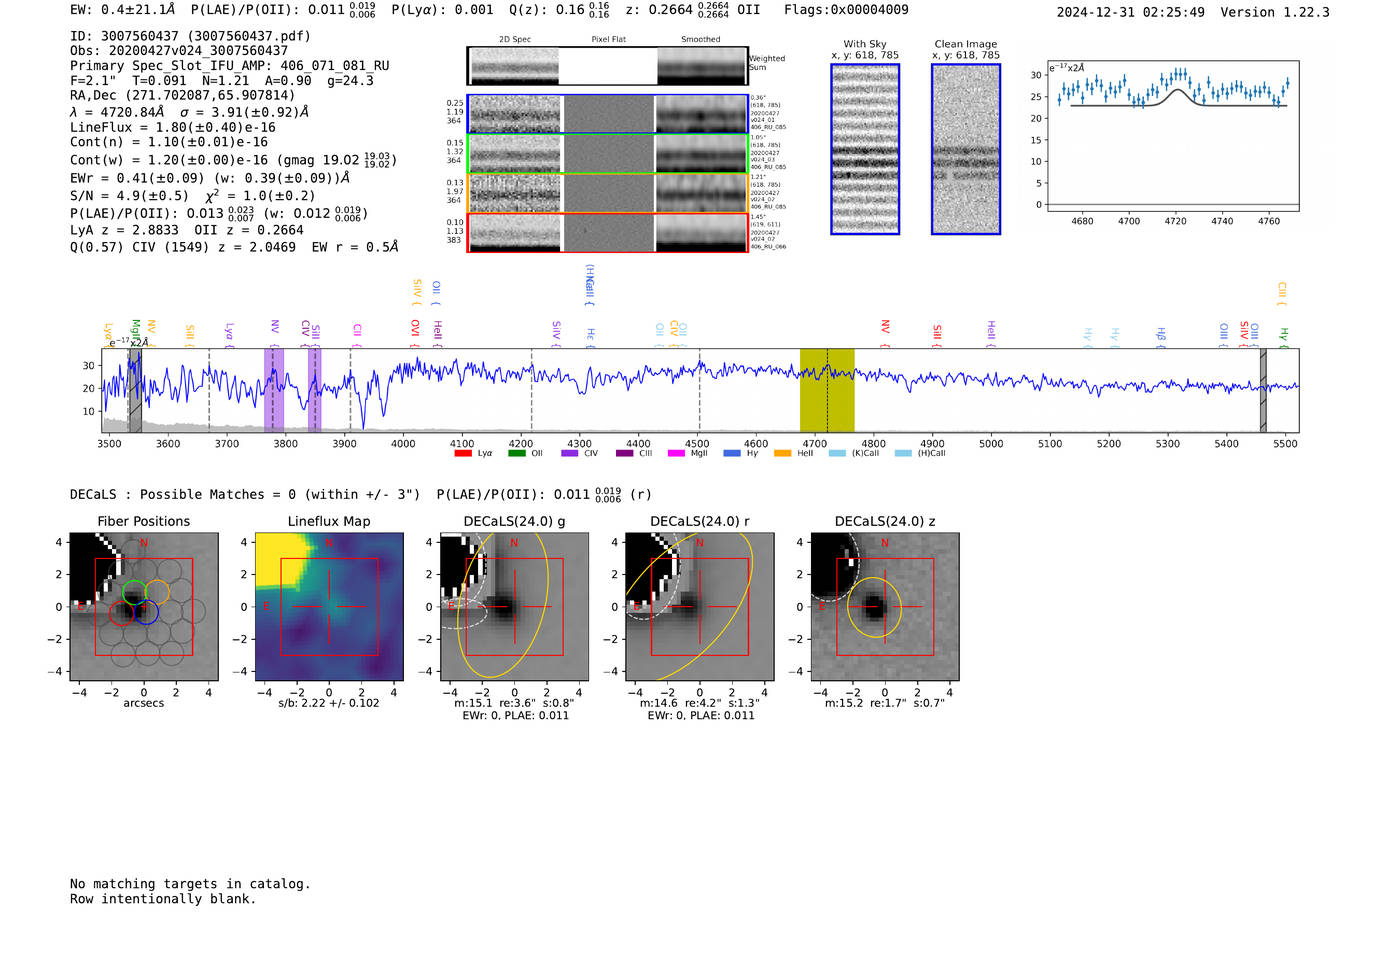Select the blue-bordered 2D spectrum row
Screen dimensions: 1400x953
(x=607, y=114)
